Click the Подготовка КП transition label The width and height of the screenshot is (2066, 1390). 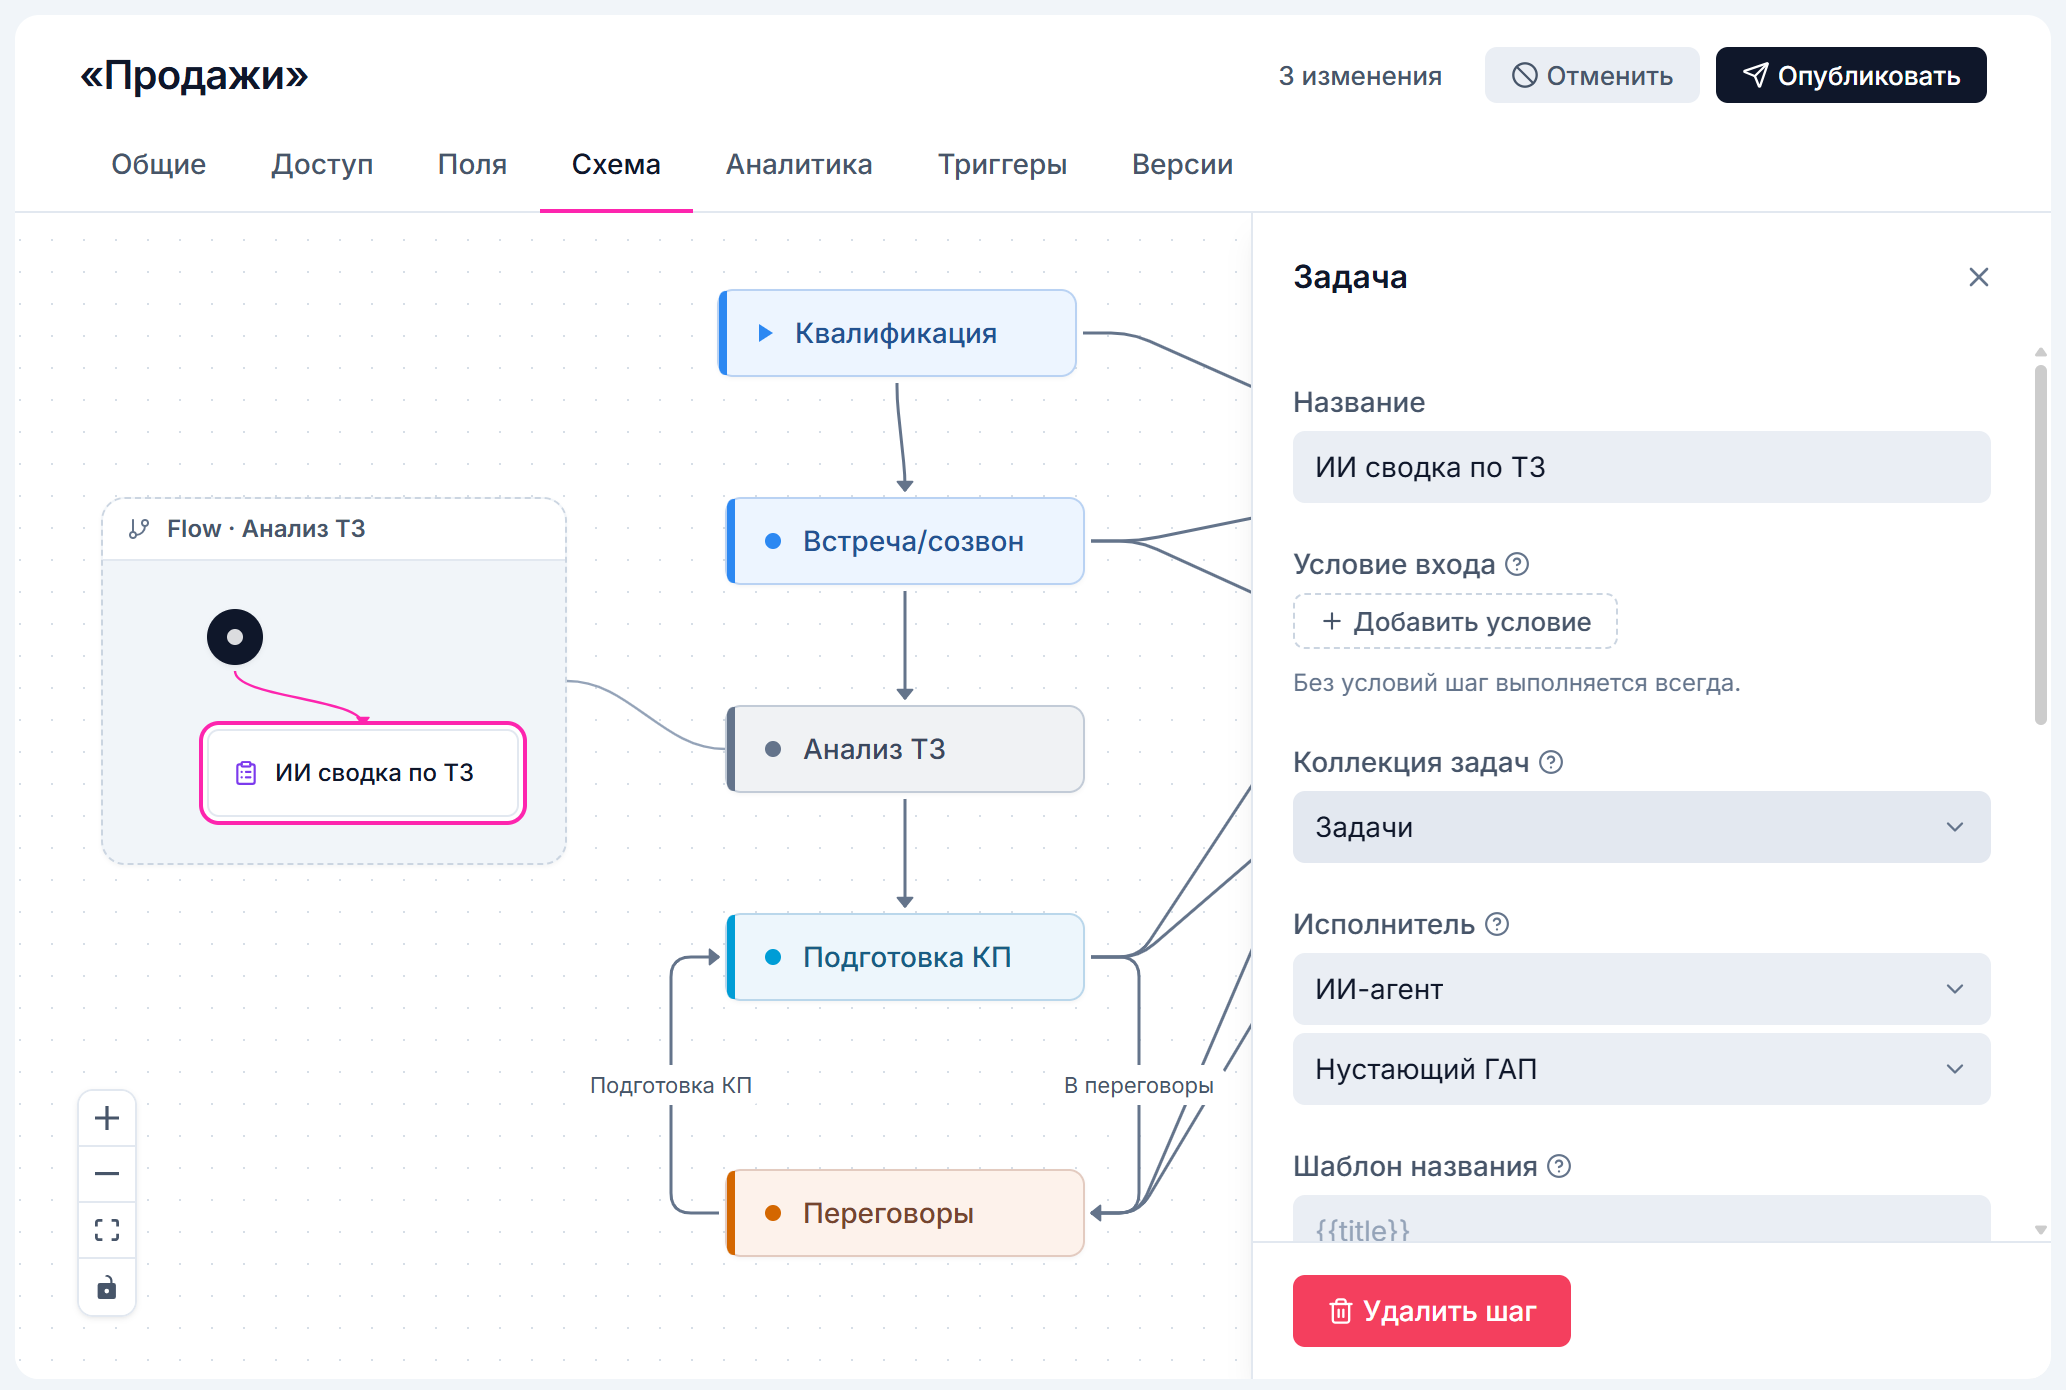coord(671,1085)
